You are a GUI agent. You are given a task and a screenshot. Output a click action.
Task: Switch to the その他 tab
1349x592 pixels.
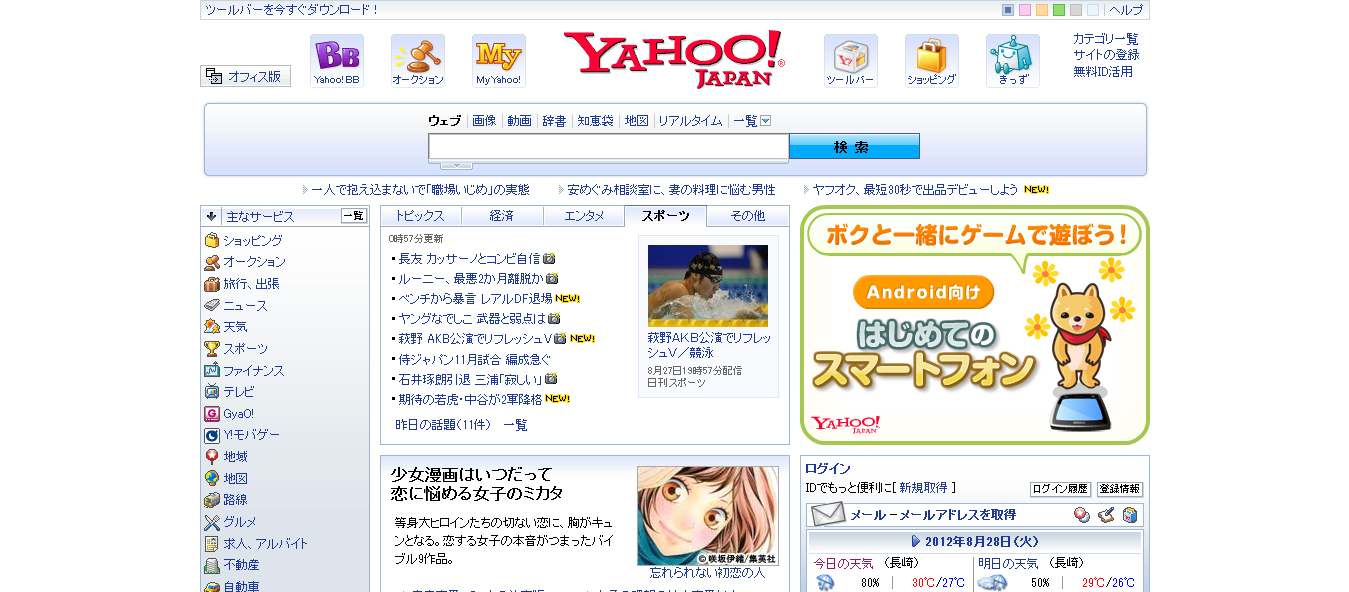748,216
